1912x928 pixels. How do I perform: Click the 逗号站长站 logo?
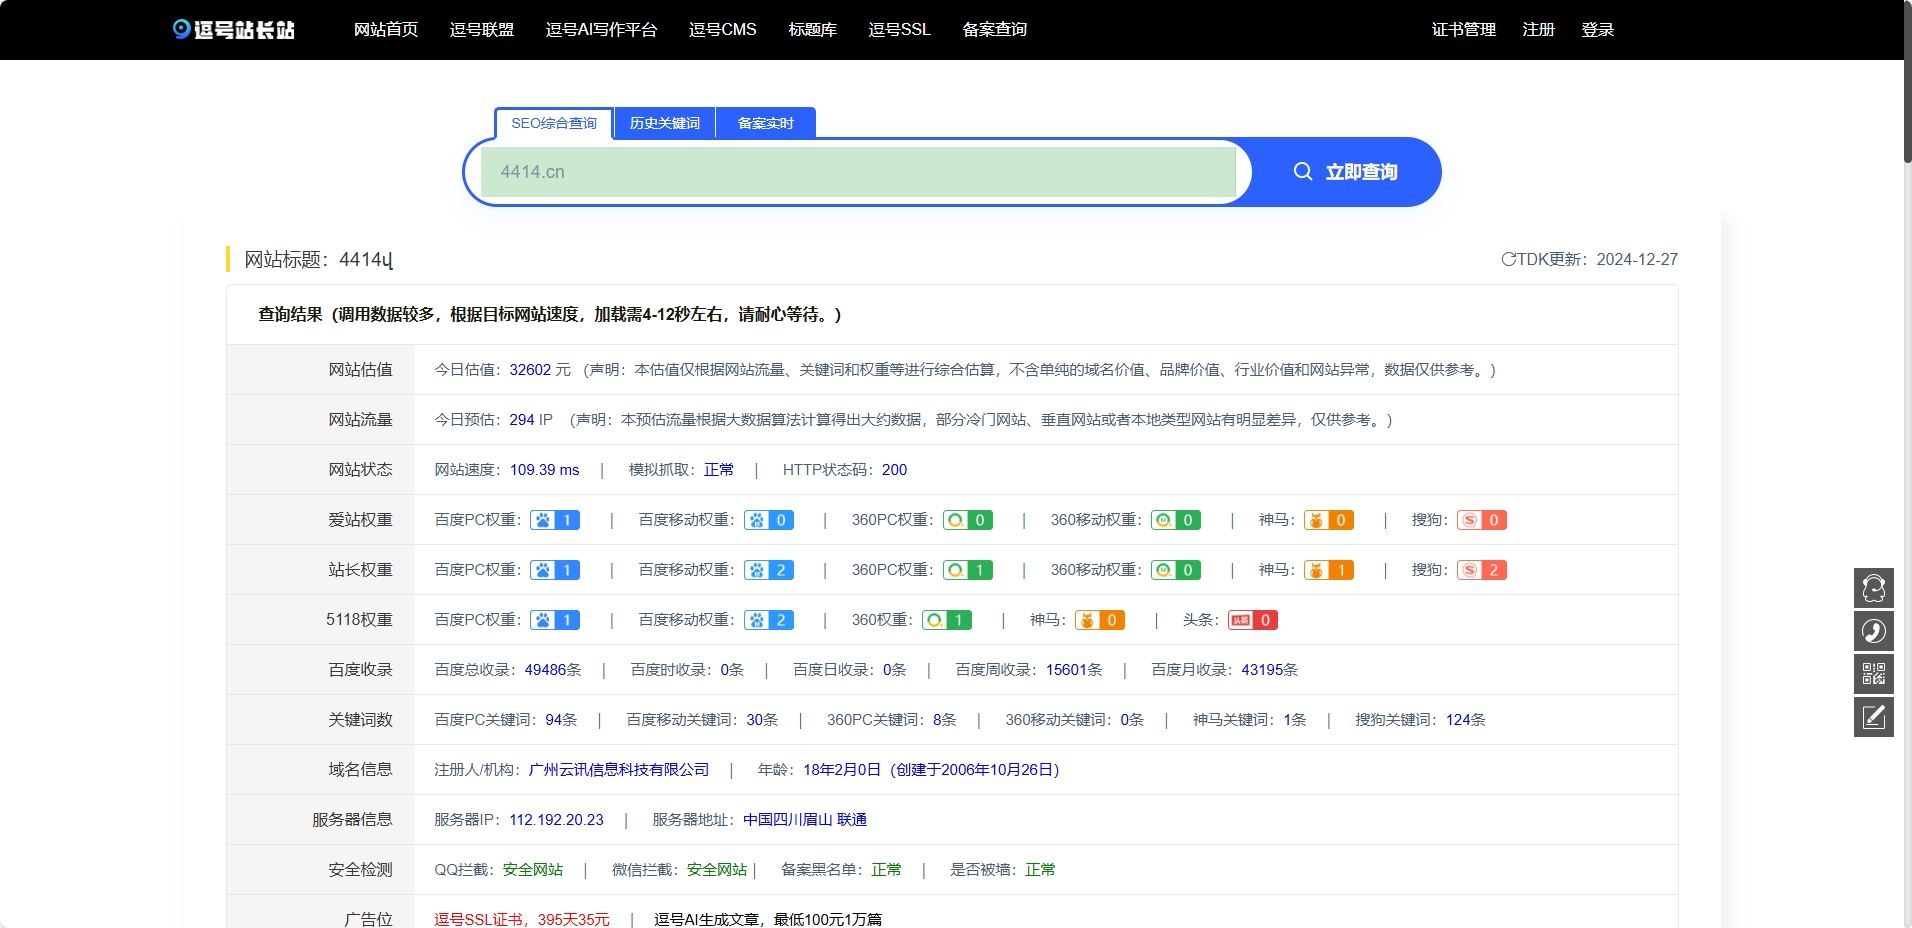[x=234, y=29]
